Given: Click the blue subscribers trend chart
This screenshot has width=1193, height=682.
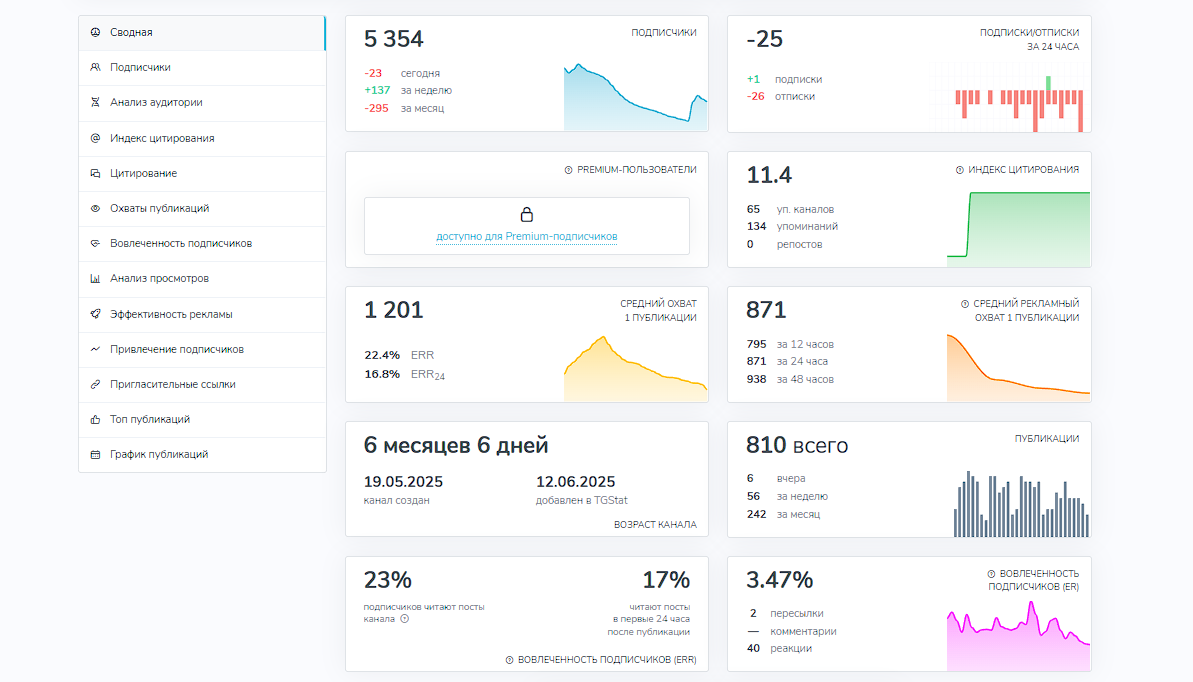Looking at the screenshot, I should point(635,98).
